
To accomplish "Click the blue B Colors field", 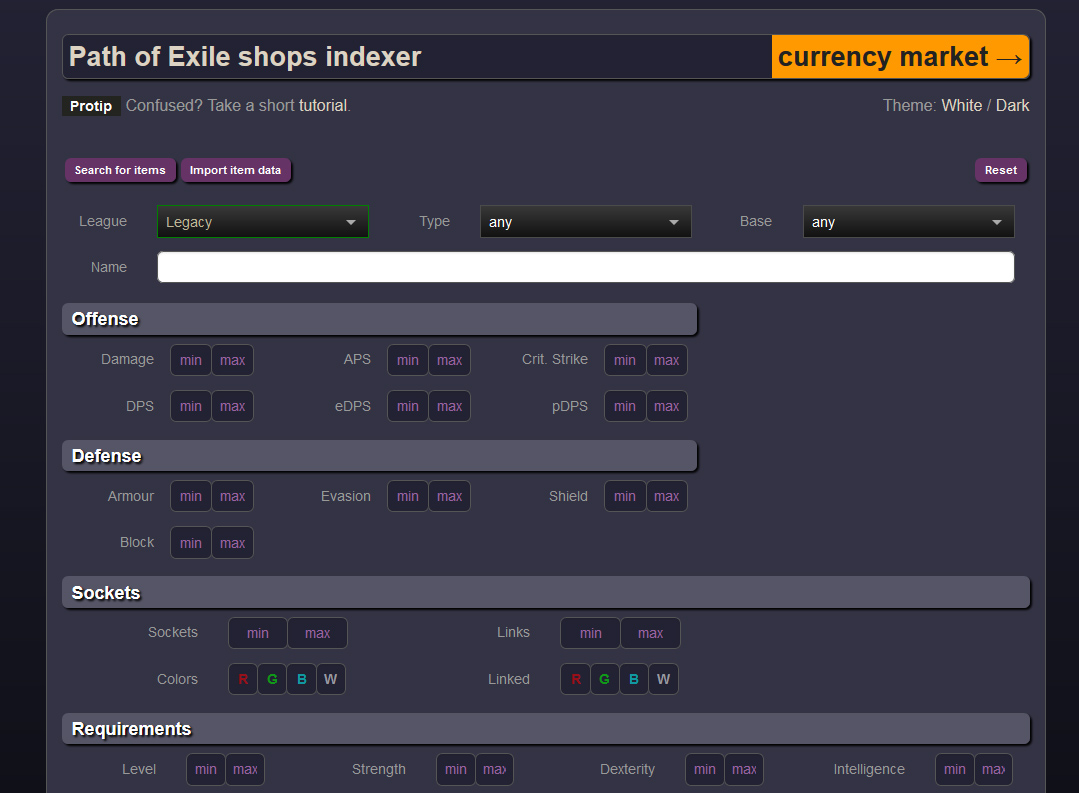I will click(301, 679).
